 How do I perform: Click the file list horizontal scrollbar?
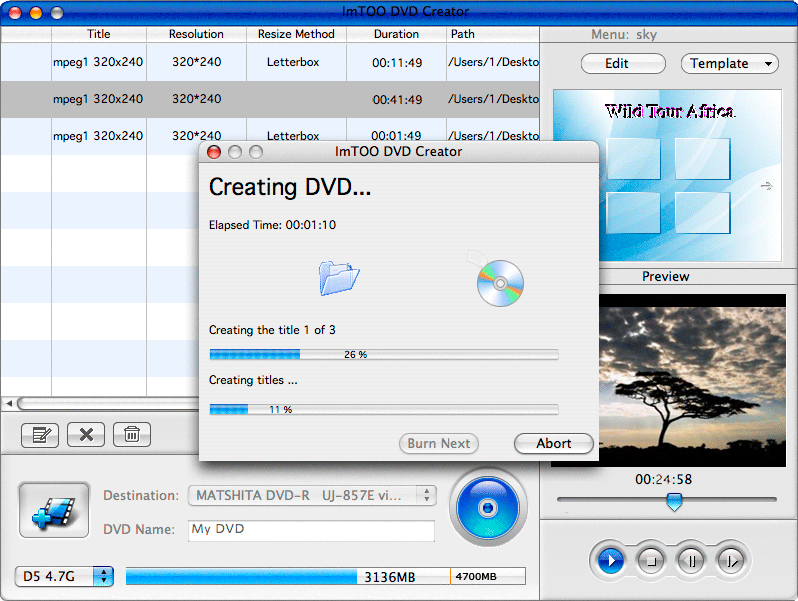pos(108,404)
